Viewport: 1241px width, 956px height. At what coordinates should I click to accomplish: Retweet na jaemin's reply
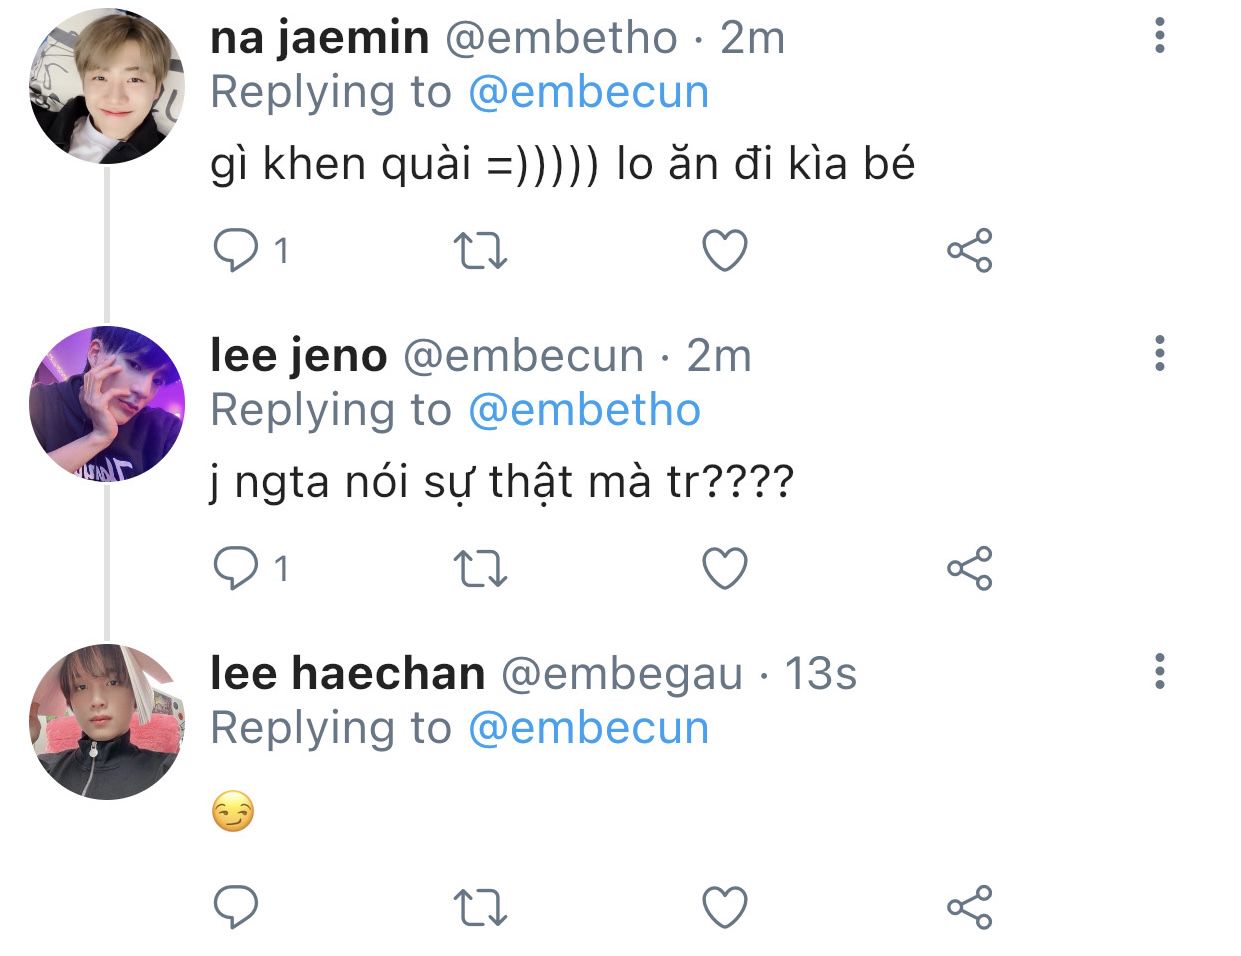480,250
